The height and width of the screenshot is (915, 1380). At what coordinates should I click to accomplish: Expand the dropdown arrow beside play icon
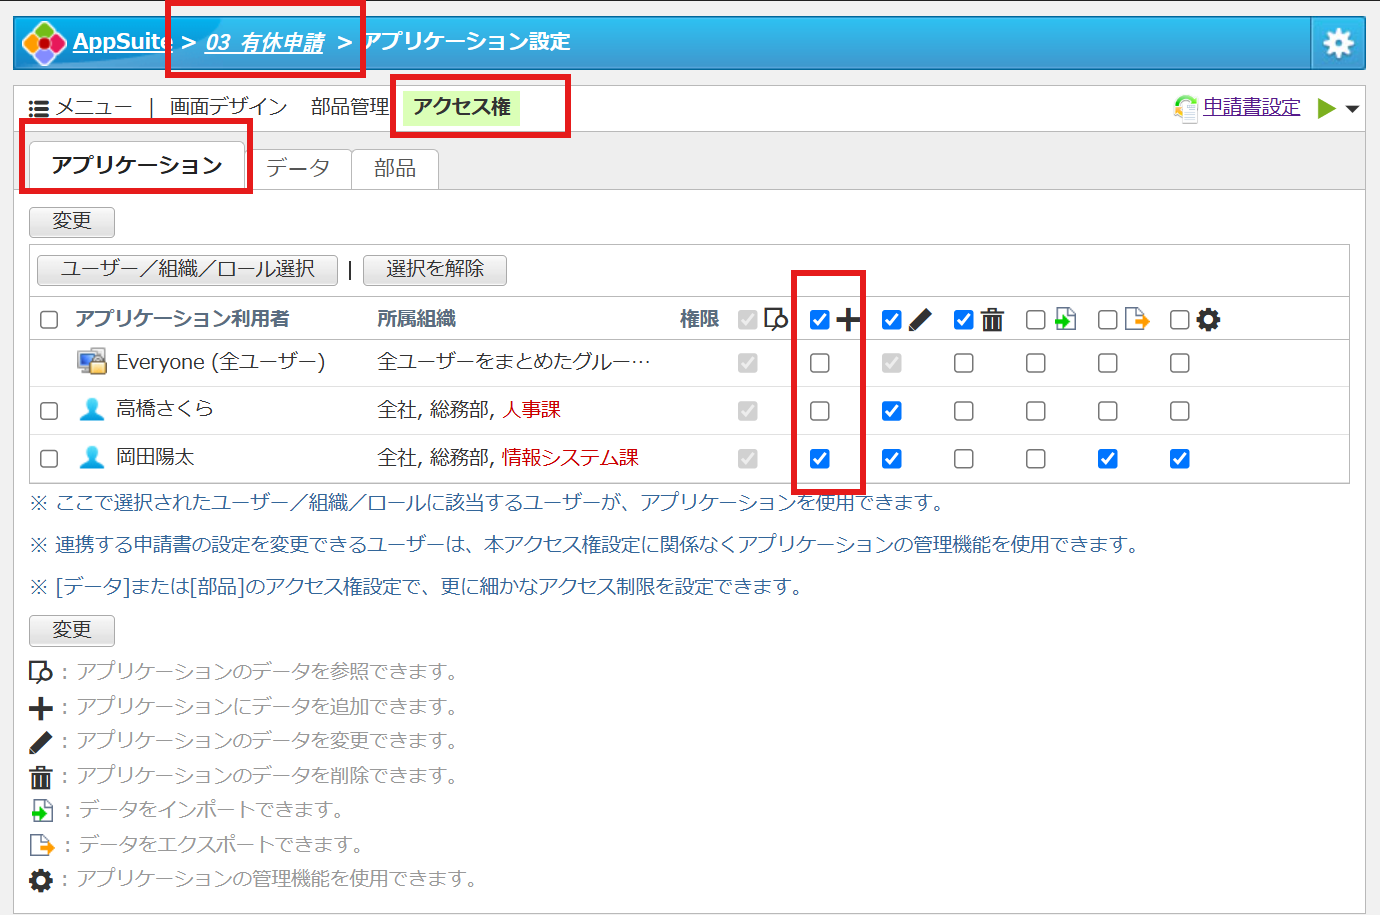tap(1352, 109)
